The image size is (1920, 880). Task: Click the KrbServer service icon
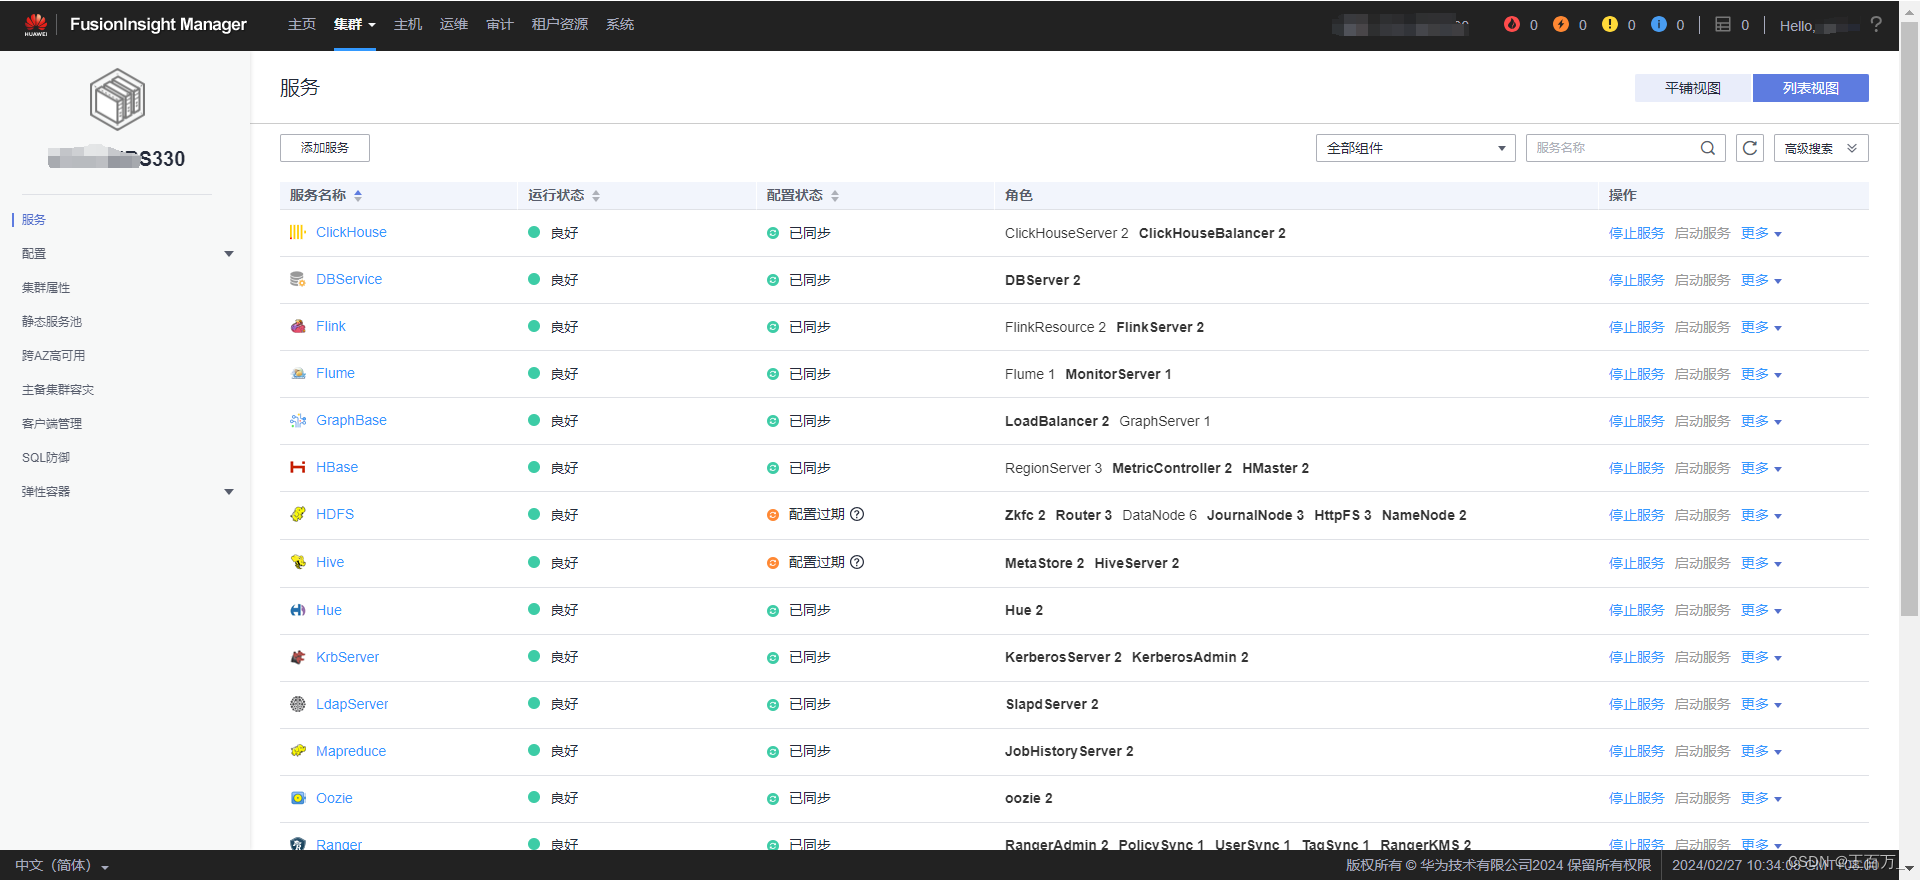[x=297, y=657]
